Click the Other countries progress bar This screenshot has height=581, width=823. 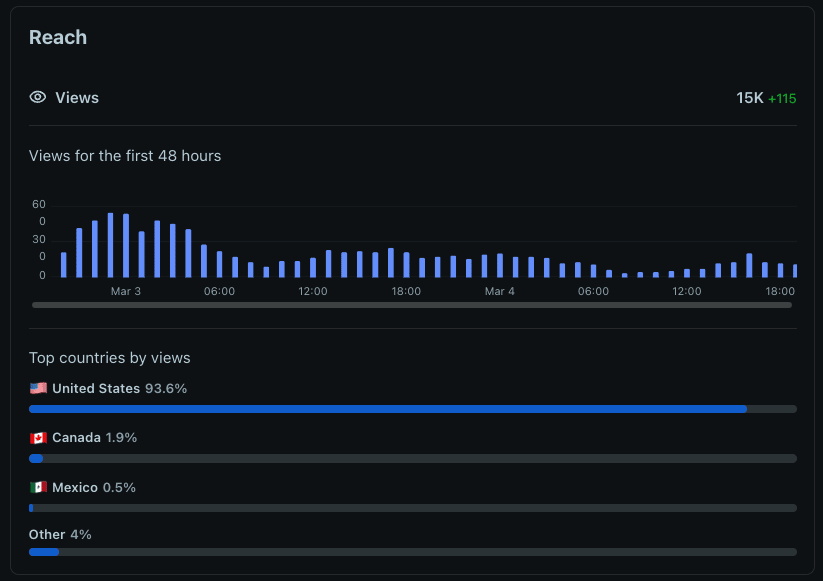(412, 552)
